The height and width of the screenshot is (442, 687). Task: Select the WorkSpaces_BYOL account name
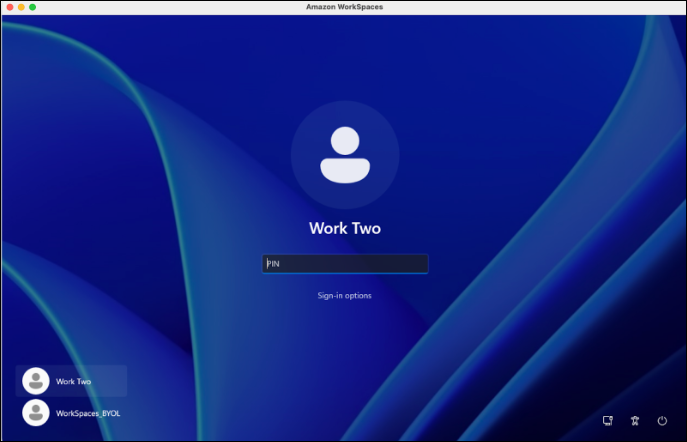(x=88, y=413)
